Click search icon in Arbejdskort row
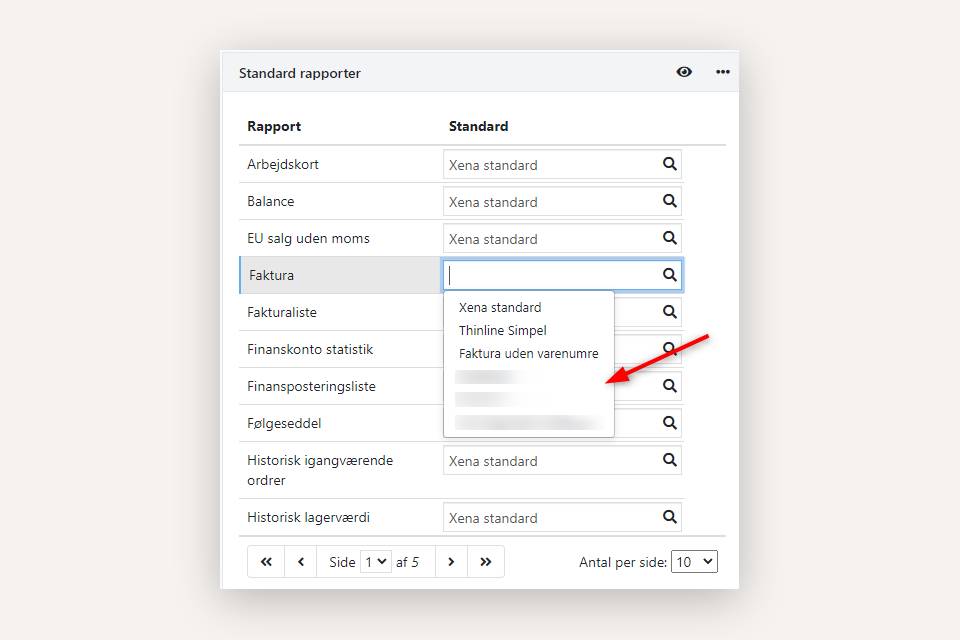Image resolution: width=960 pixels, height=640 pixels. click(670, 164)
